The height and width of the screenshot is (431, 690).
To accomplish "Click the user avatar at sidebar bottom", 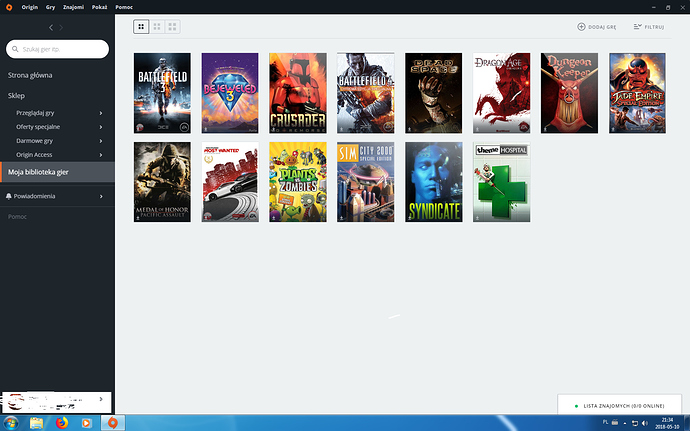I will coord(16,402).
